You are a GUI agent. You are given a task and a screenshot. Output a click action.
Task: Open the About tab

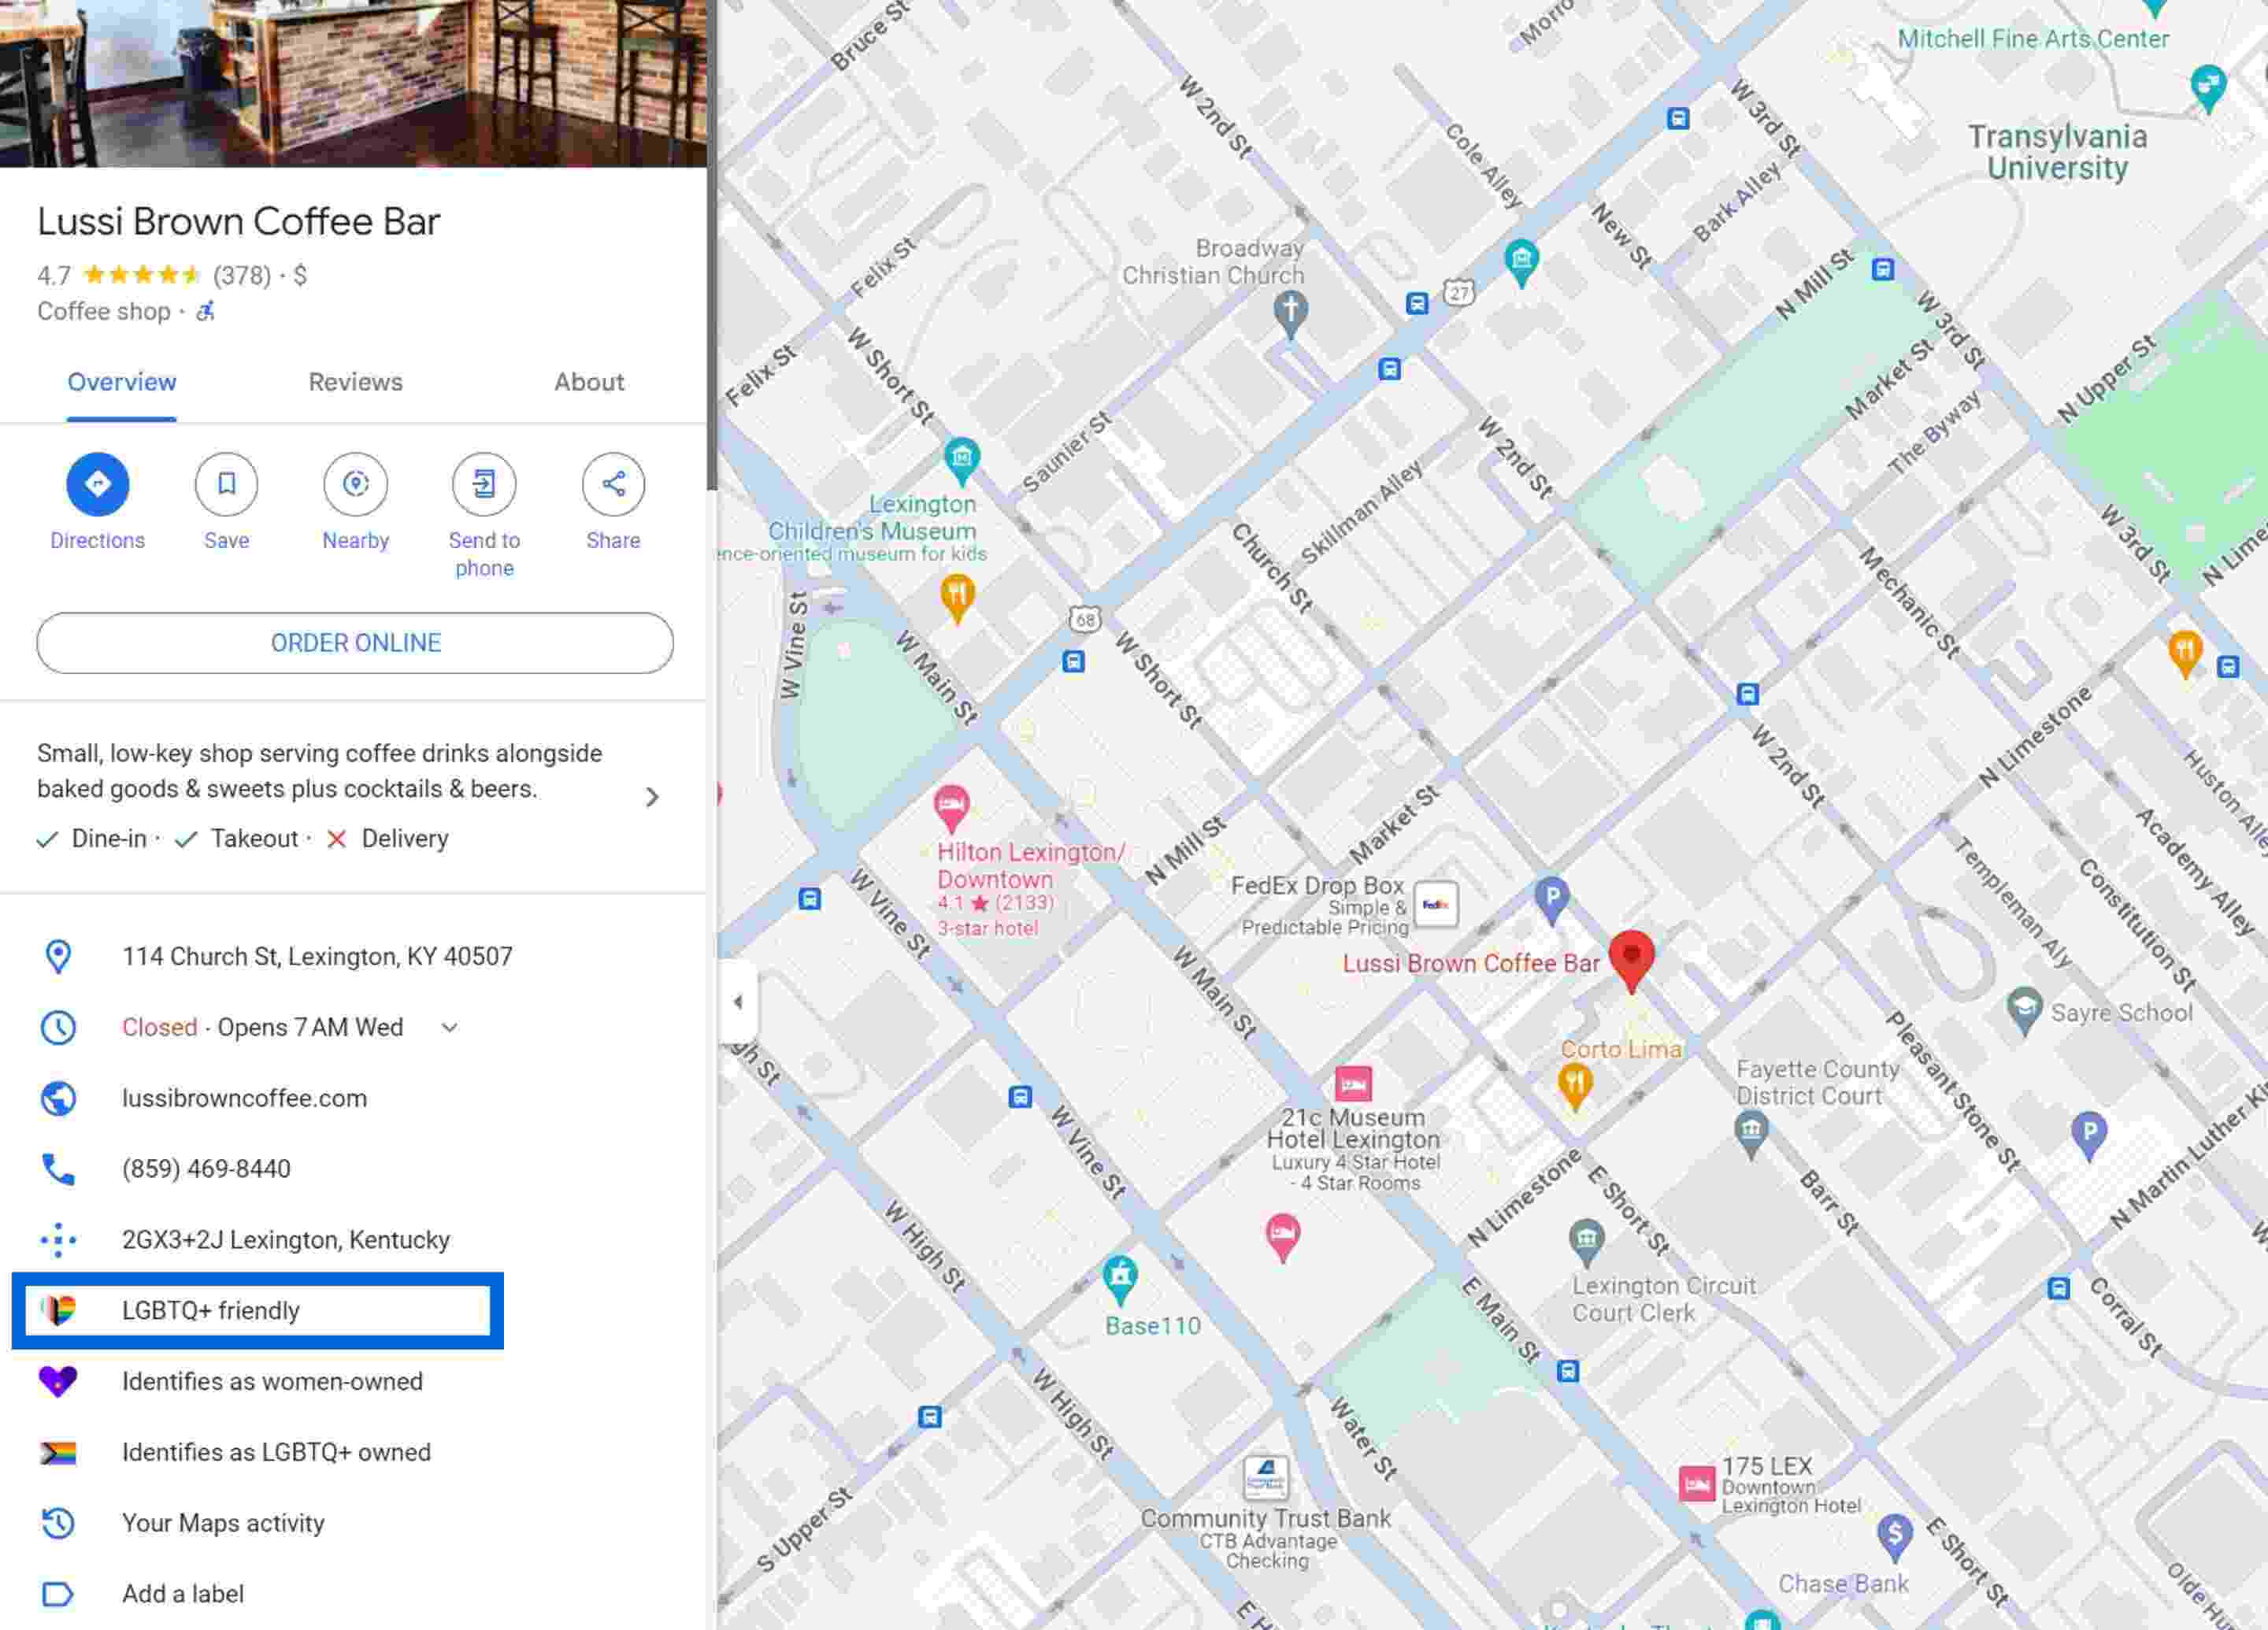point(589,382)
